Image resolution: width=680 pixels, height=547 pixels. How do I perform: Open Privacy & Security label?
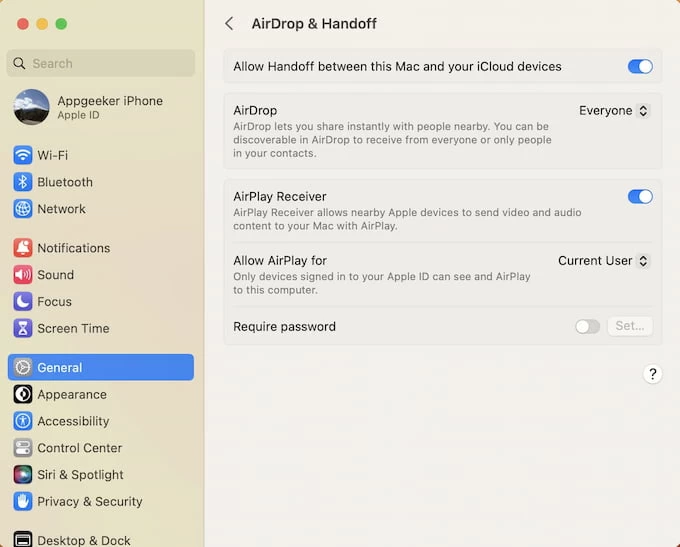click(90, 502)
